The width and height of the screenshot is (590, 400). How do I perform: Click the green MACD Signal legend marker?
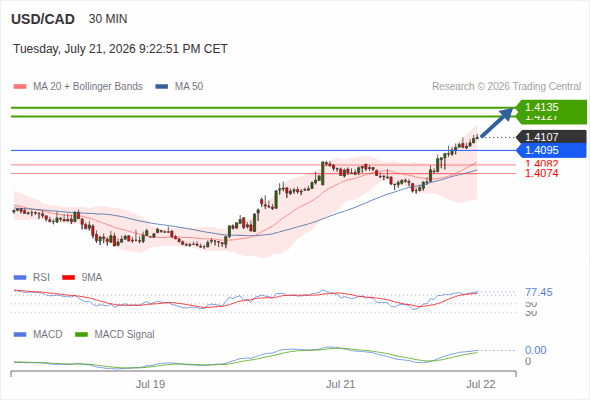coord(81,335)
